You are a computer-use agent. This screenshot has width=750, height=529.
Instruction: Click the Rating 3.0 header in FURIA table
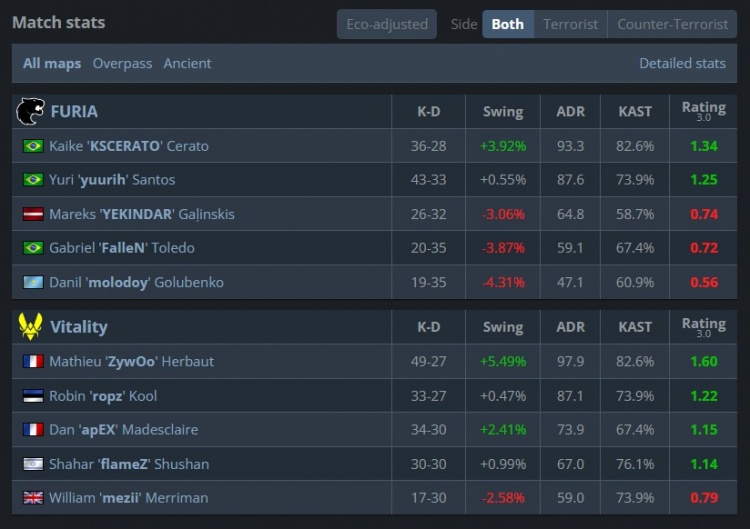point(703,111)
